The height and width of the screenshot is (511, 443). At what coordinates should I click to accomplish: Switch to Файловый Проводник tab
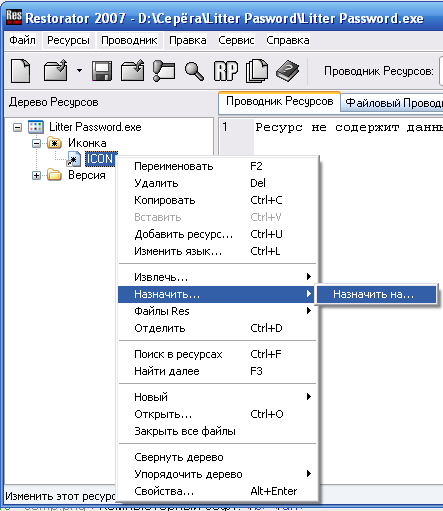click(393, 103)
